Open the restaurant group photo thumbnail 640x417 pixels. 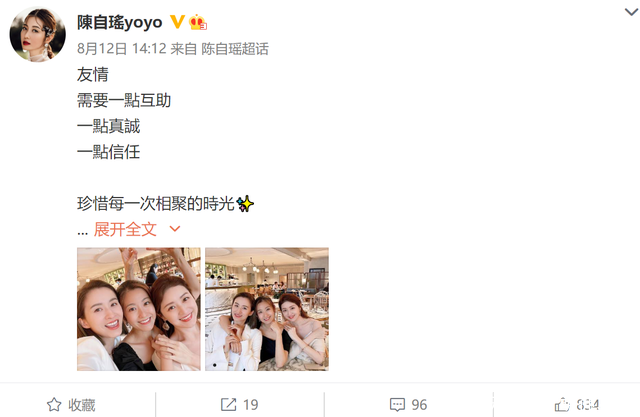tap(267, 309)
